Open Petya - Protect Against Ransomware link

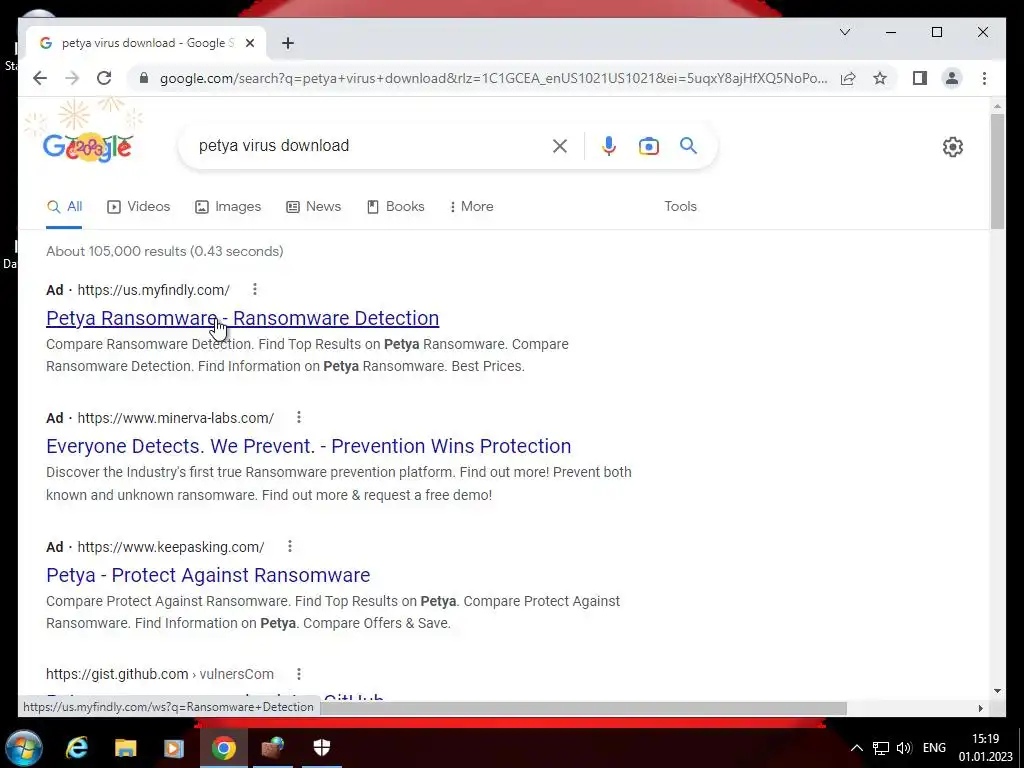(208, 575)
